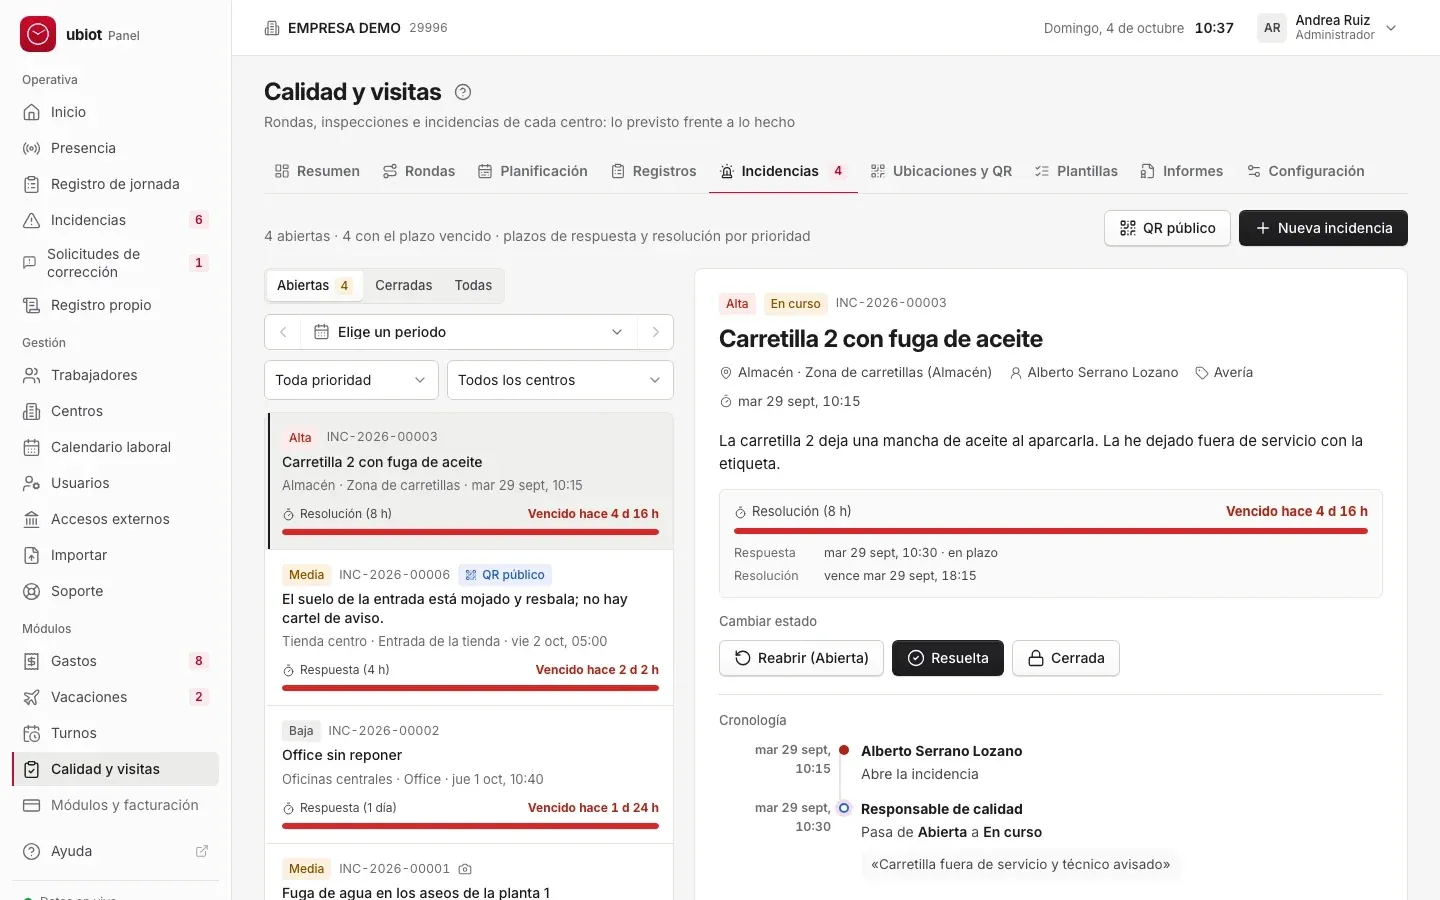Expand Andrea Ruiz user menu

(x=1328, y=28)
